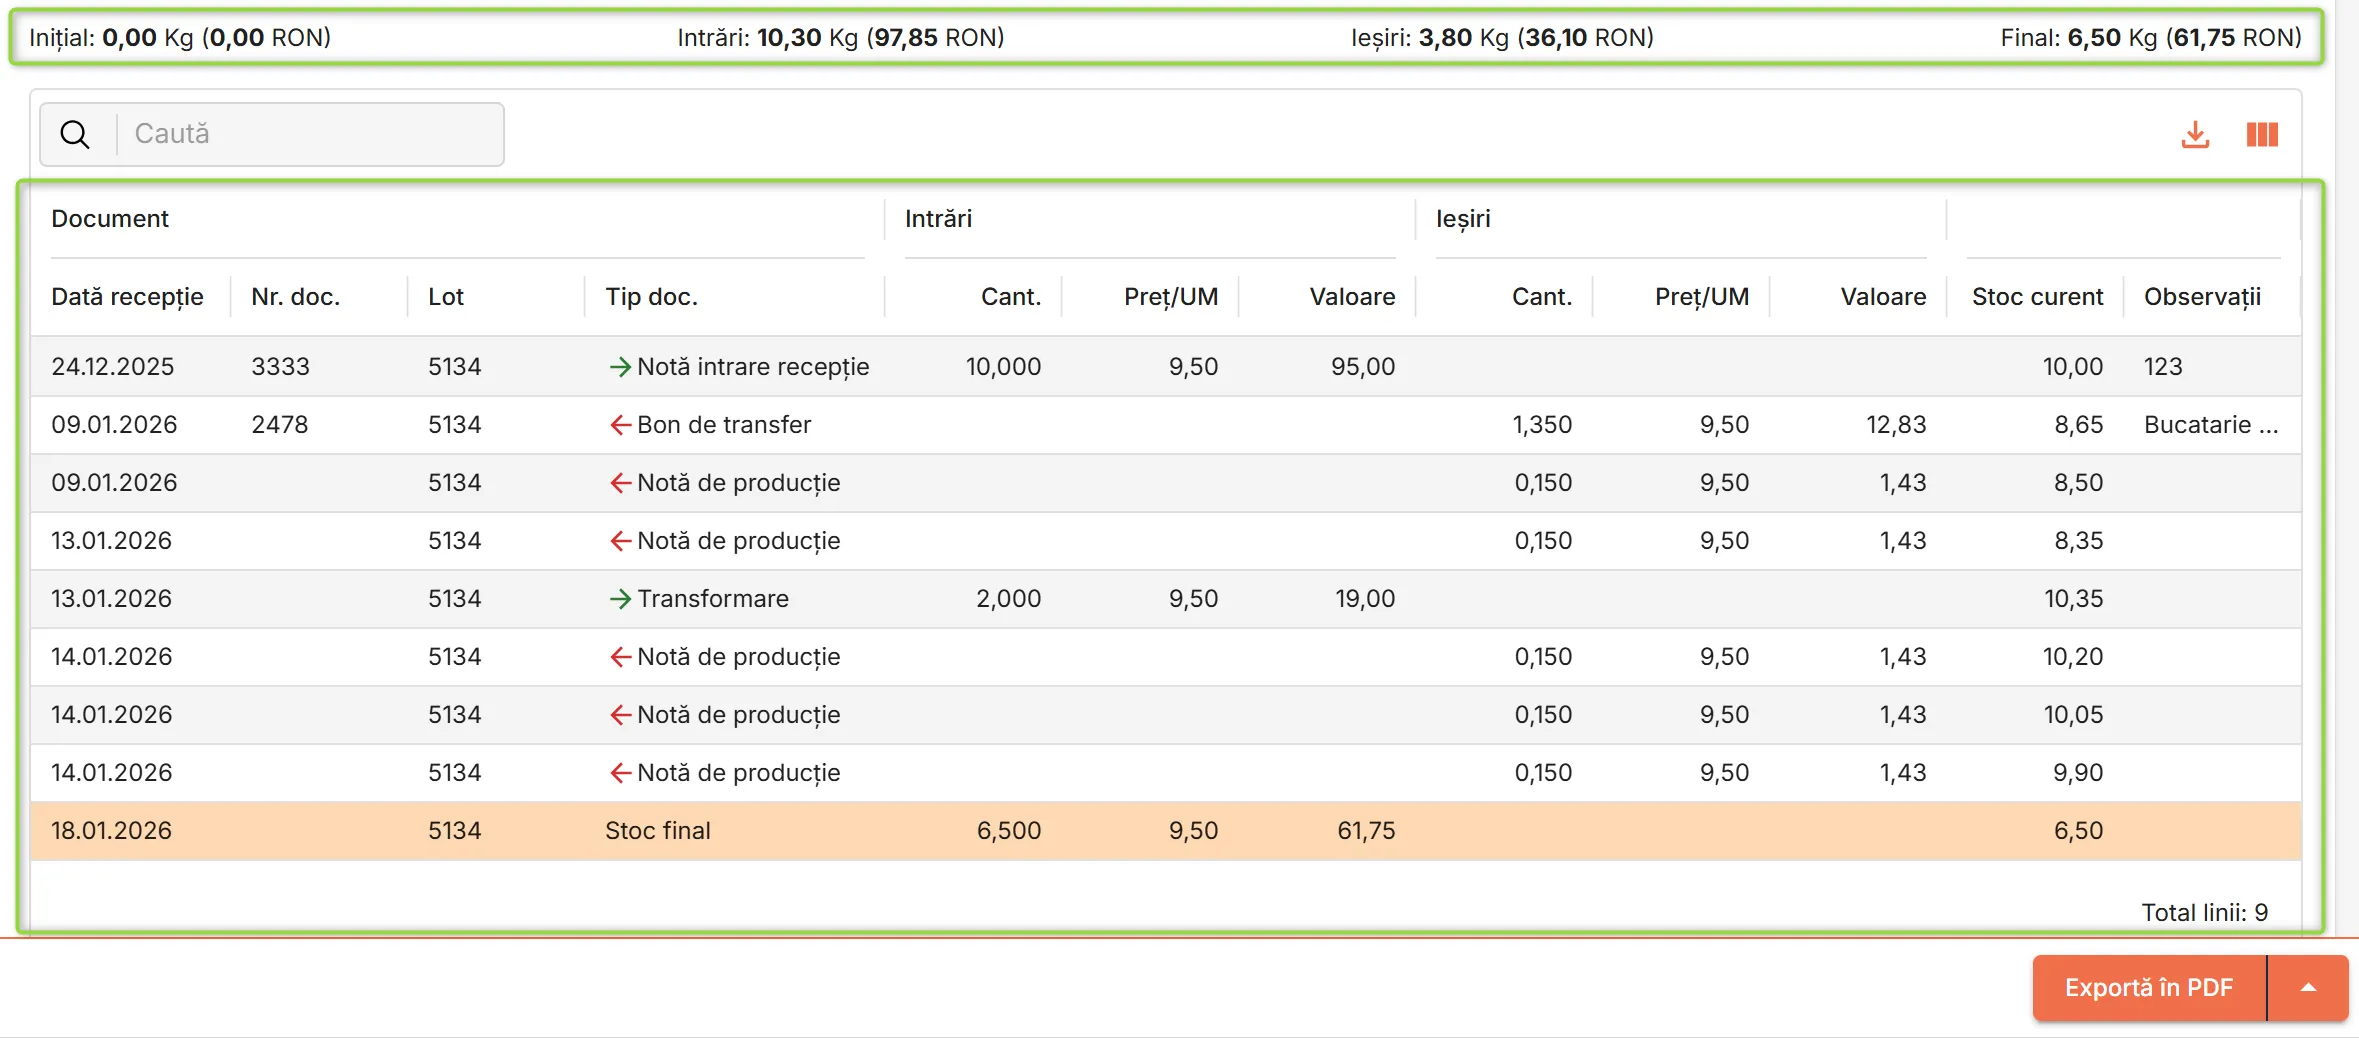Expand the export options arrow
The height and width of the screenshot is (1038, 2359).
click(x=2308, y=988)
